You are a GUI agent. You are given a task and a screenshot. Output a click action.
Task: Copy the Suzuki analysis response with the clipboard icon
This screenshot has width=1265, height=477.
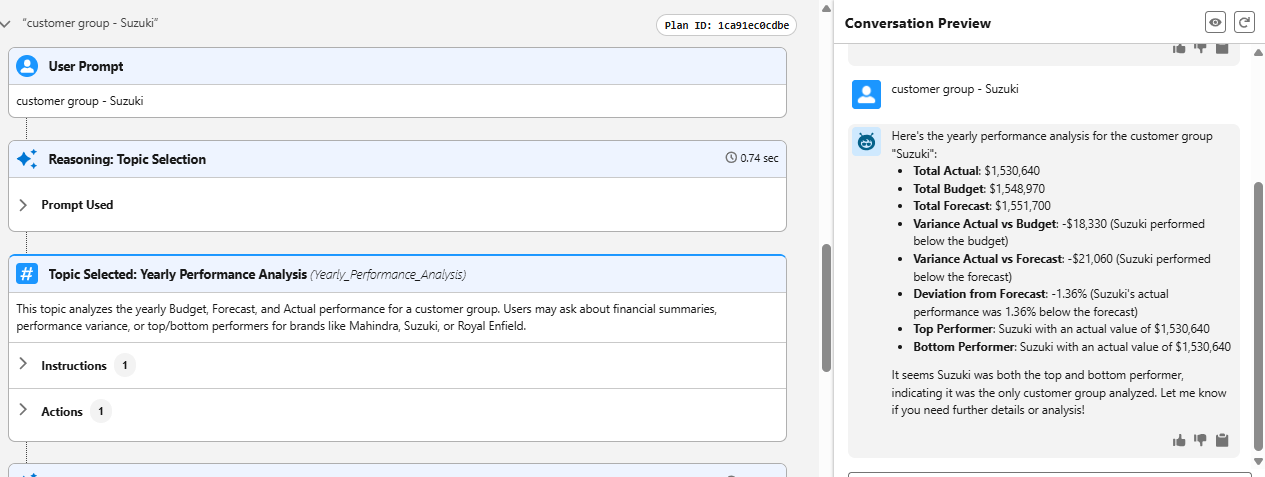[1221, 440]
